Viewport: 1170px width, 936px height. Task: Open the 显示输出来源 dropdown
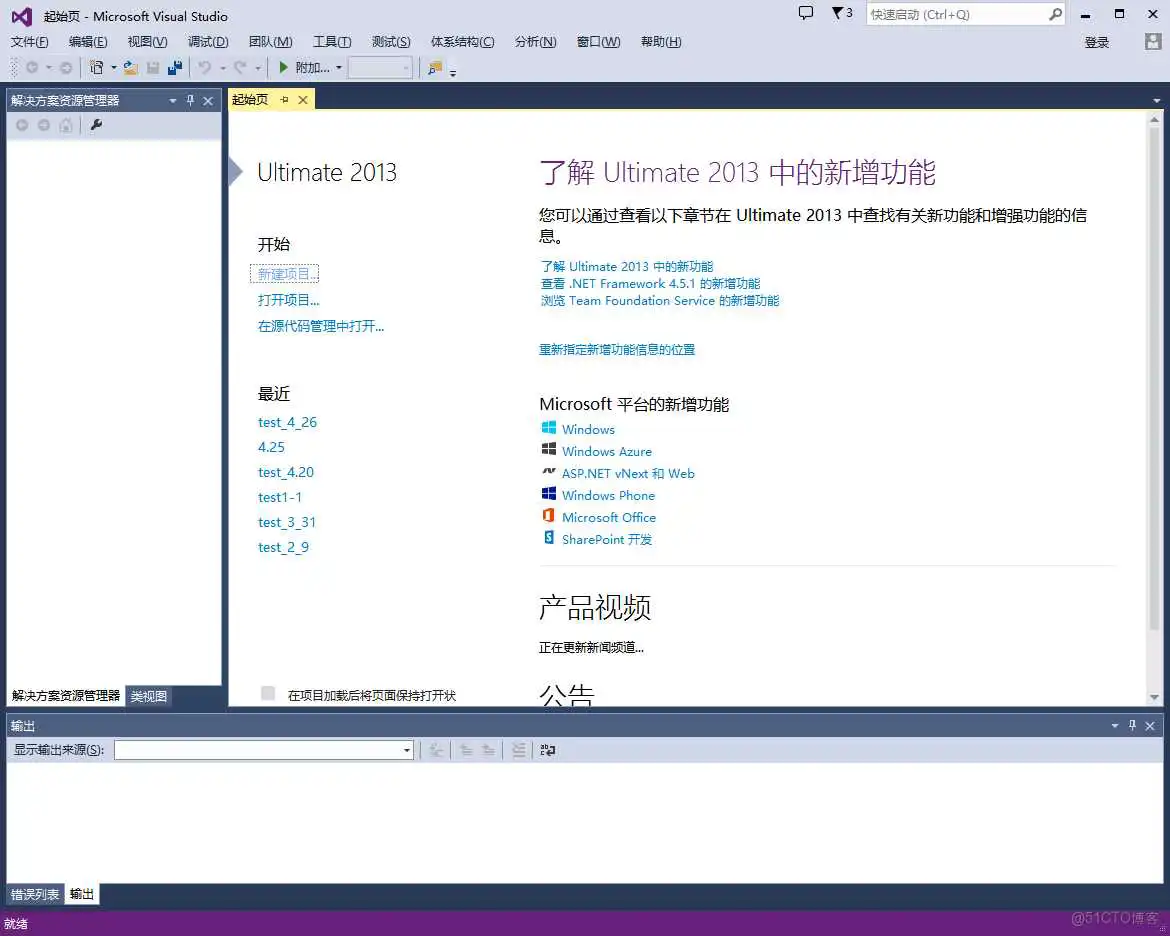[x=406, y=749]
